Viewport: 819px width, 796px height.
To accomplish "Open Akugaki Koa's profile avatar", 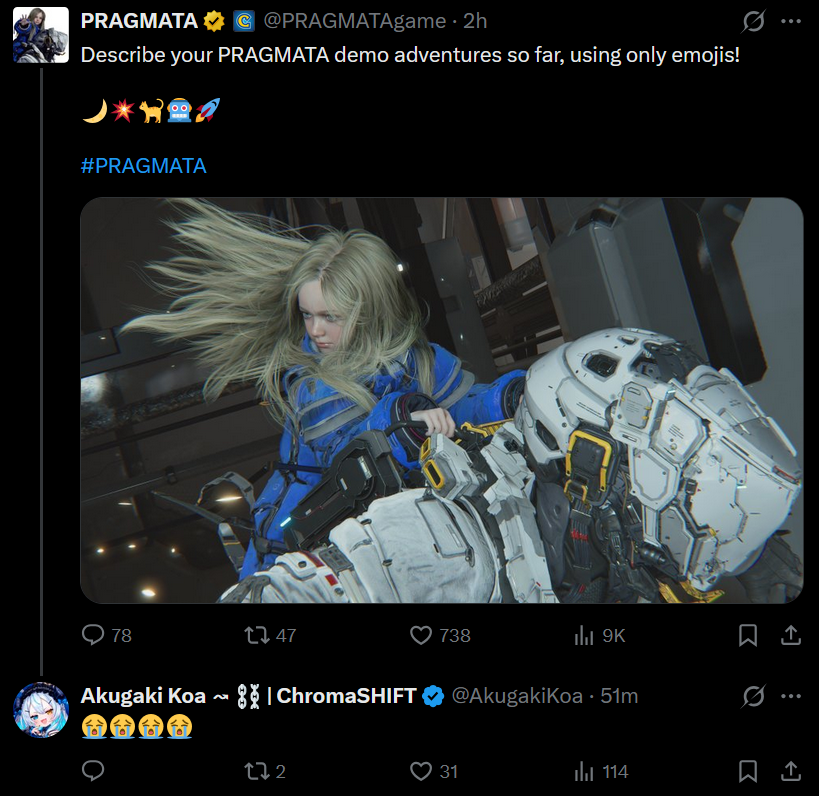I will (x=41, y=710).
